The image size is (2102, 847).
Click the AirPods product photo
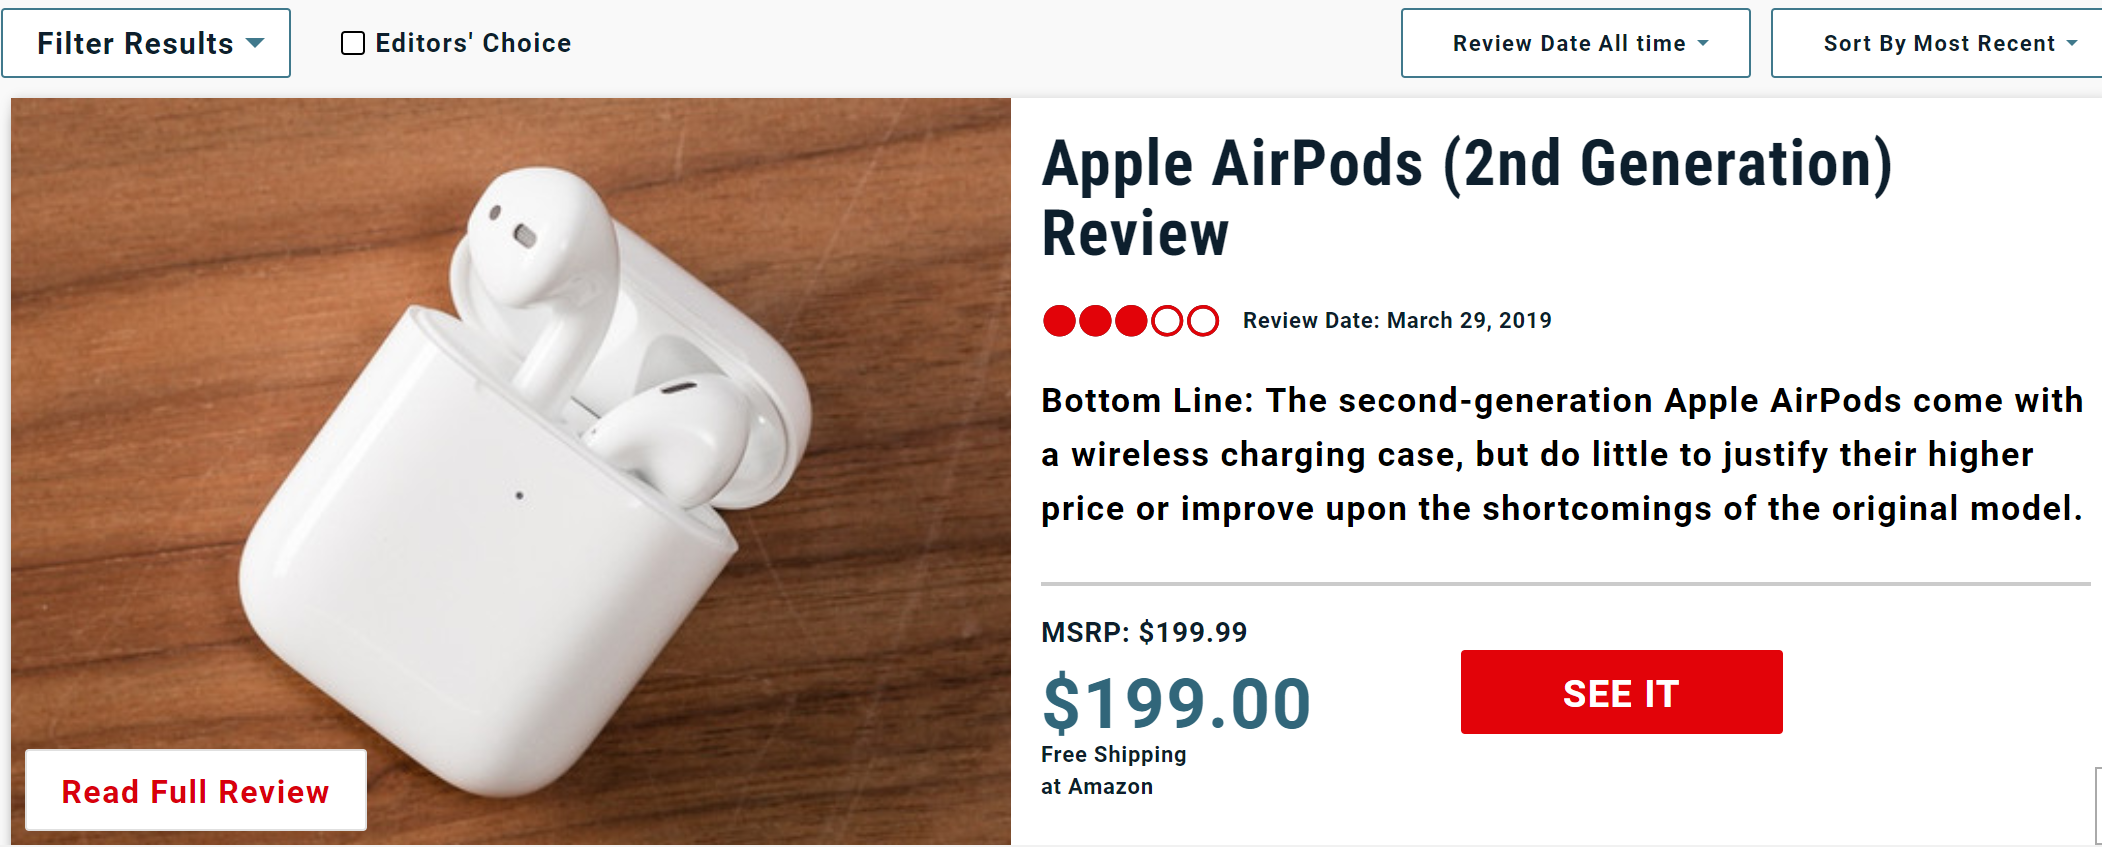(x=511, y=471)
